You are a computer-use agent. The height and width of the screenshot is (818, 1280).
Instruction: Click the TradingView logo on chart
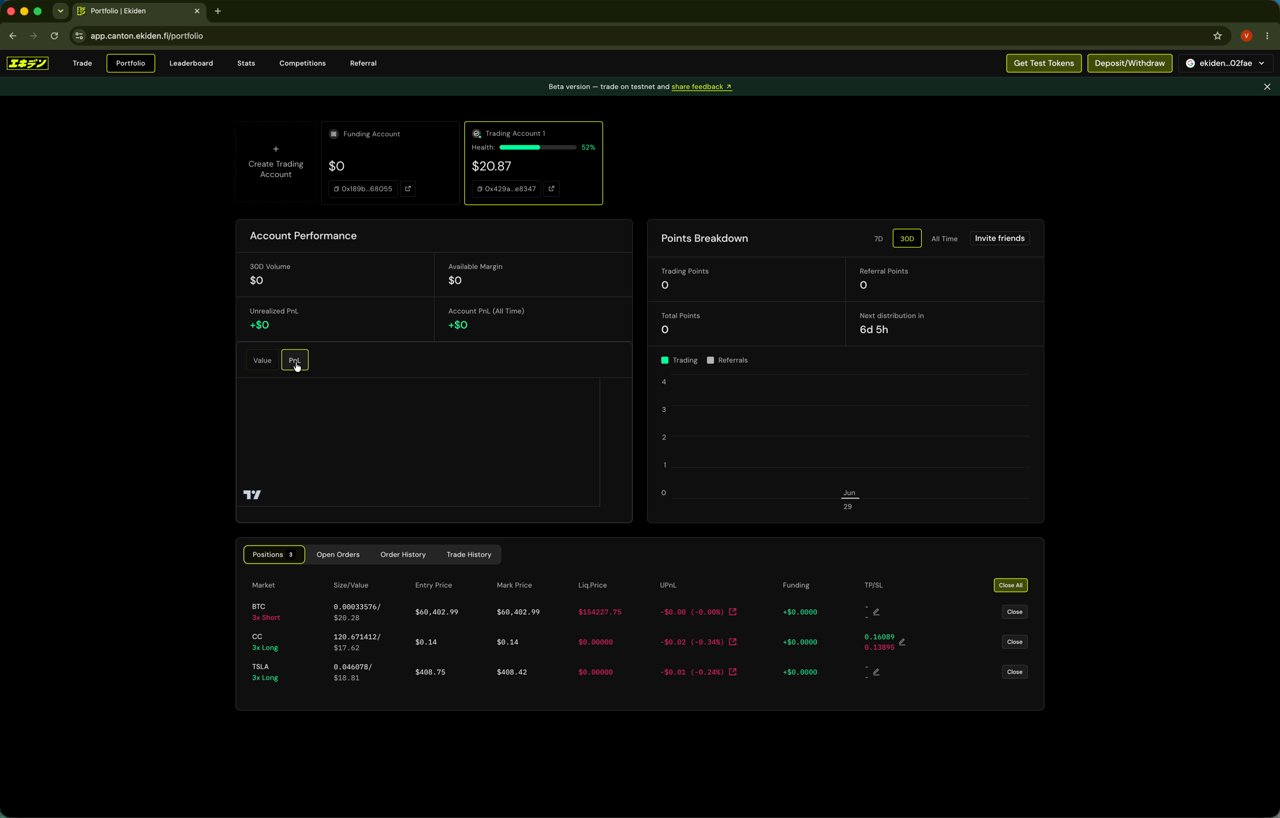coord(252,495)
